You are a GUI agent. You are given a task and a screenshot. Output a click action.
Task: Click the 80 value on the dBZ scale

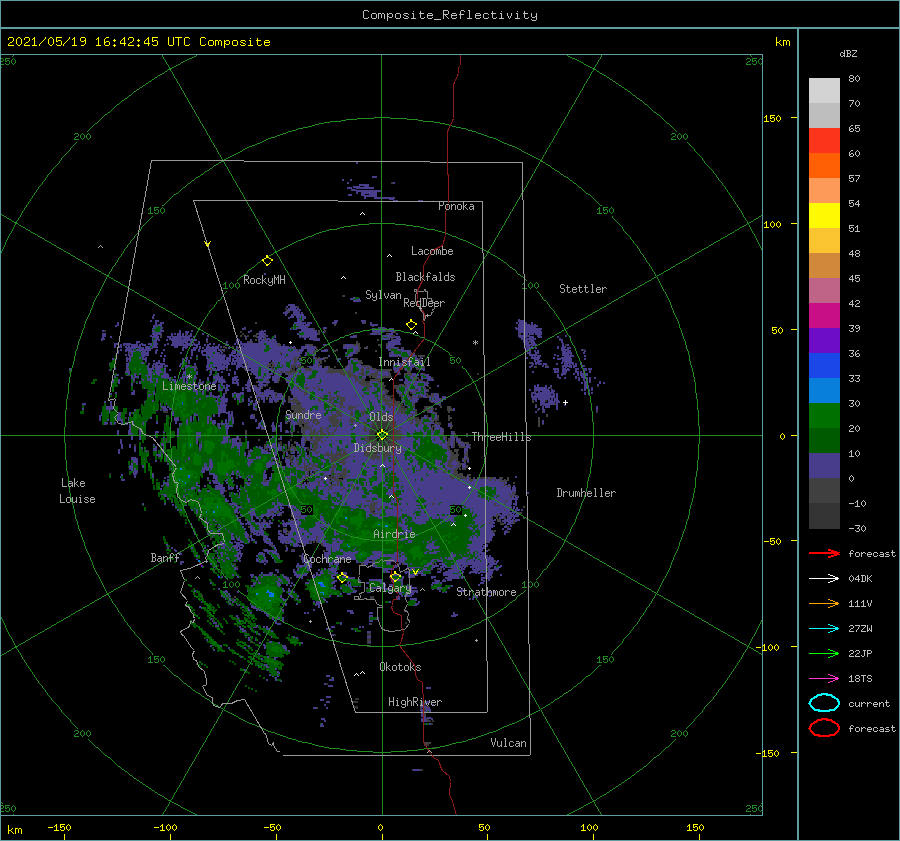point(854,78)
